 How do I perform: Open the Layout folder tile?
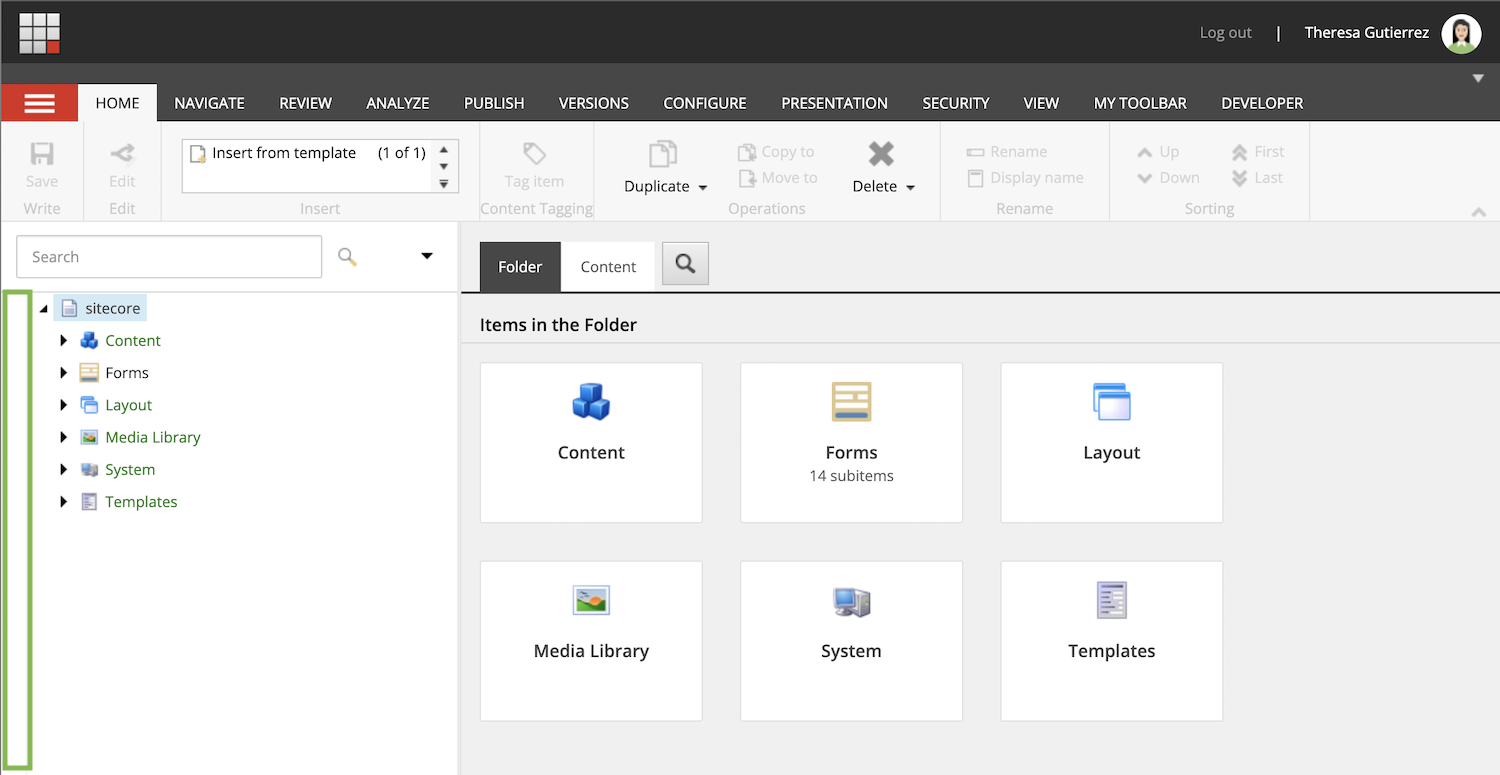[x=1111, y=443]
